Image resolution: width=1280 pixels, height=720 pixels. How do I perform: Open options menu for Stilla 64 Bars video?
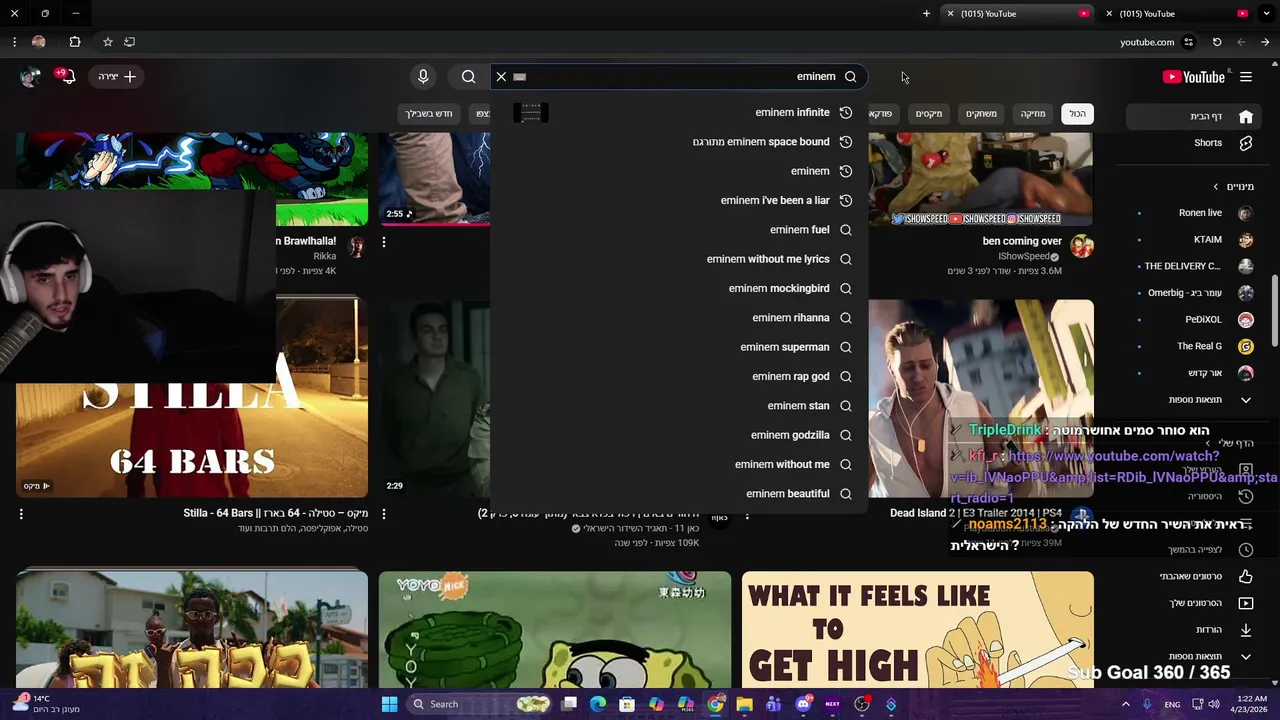click(21, 514)
